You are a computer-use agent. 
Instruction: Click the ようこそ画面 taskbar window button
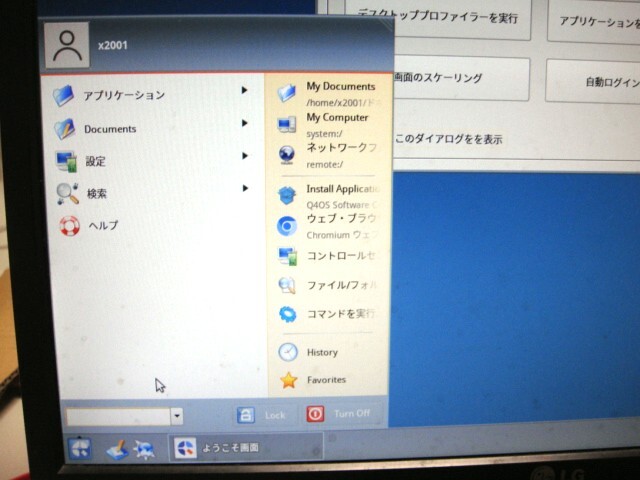(246, 448)
